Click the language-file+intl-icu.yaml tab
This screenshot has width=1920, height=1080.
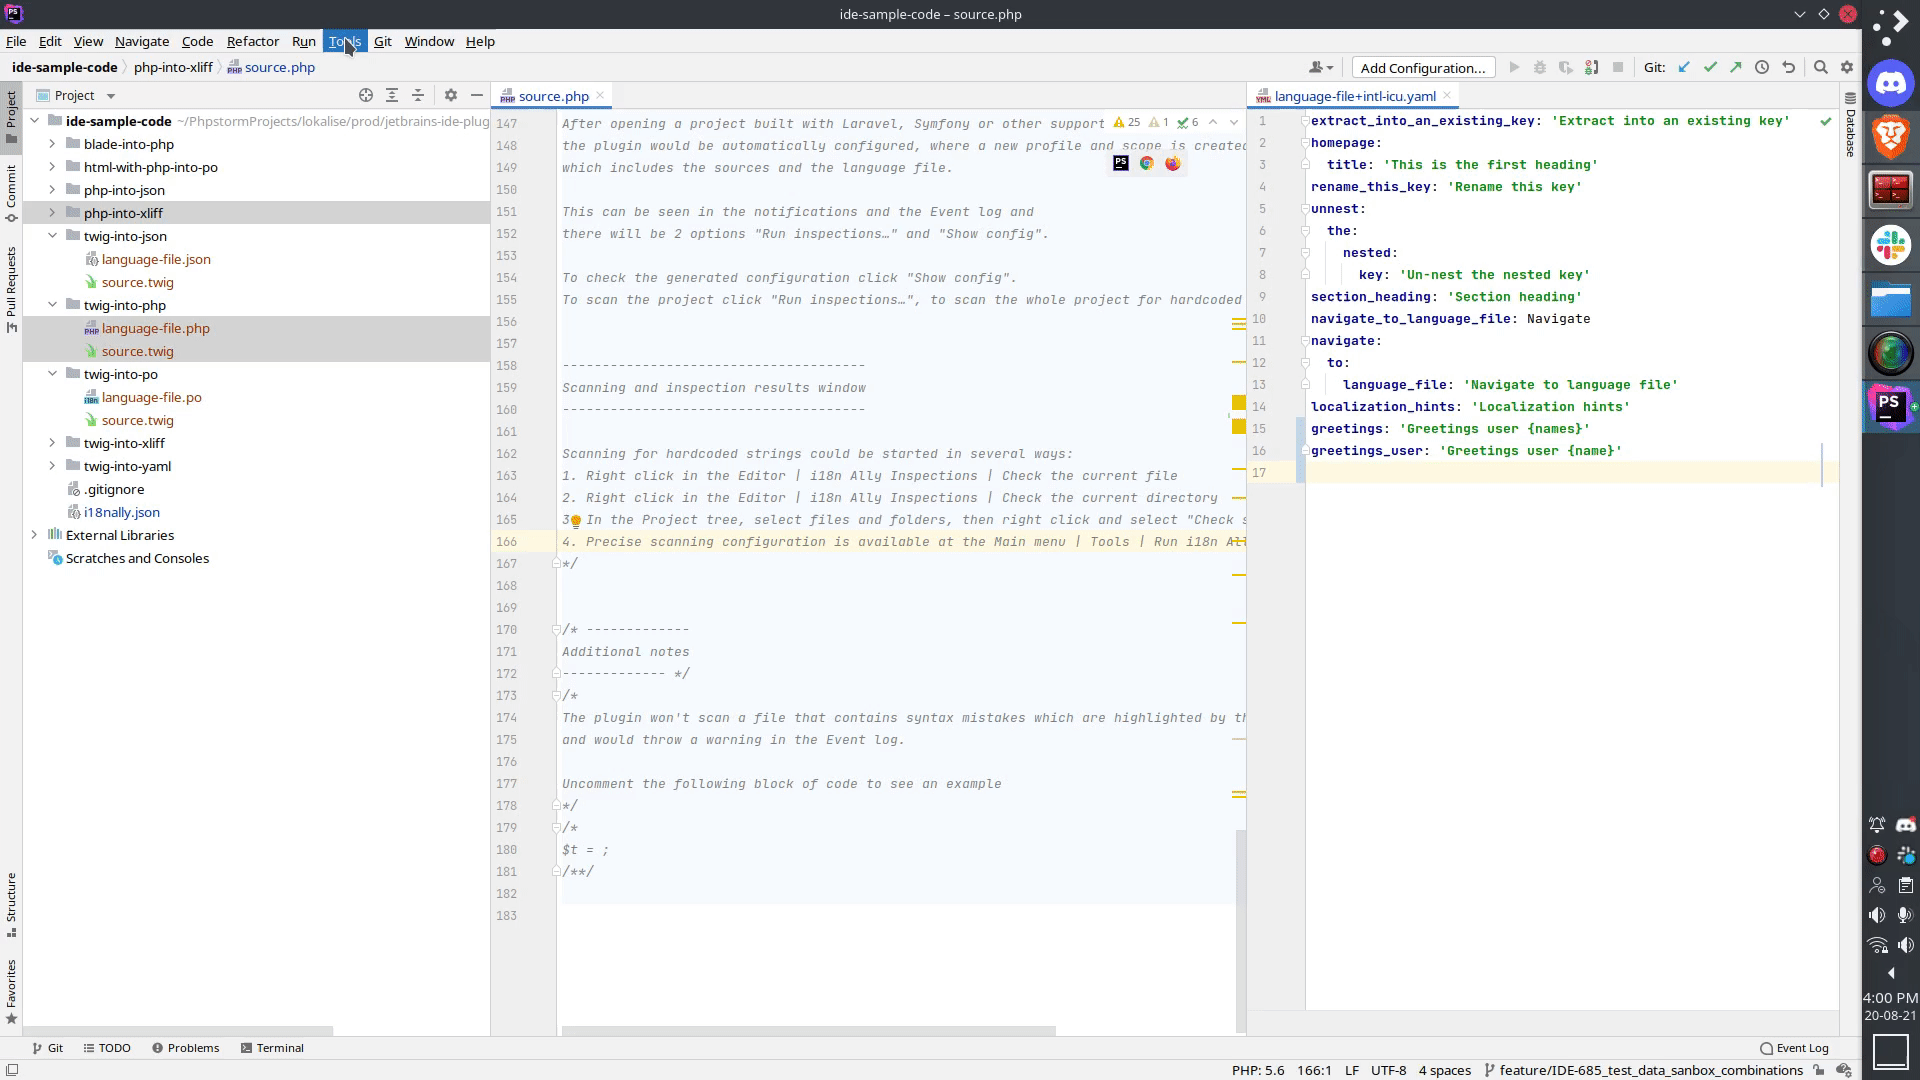pos(1356,95)
